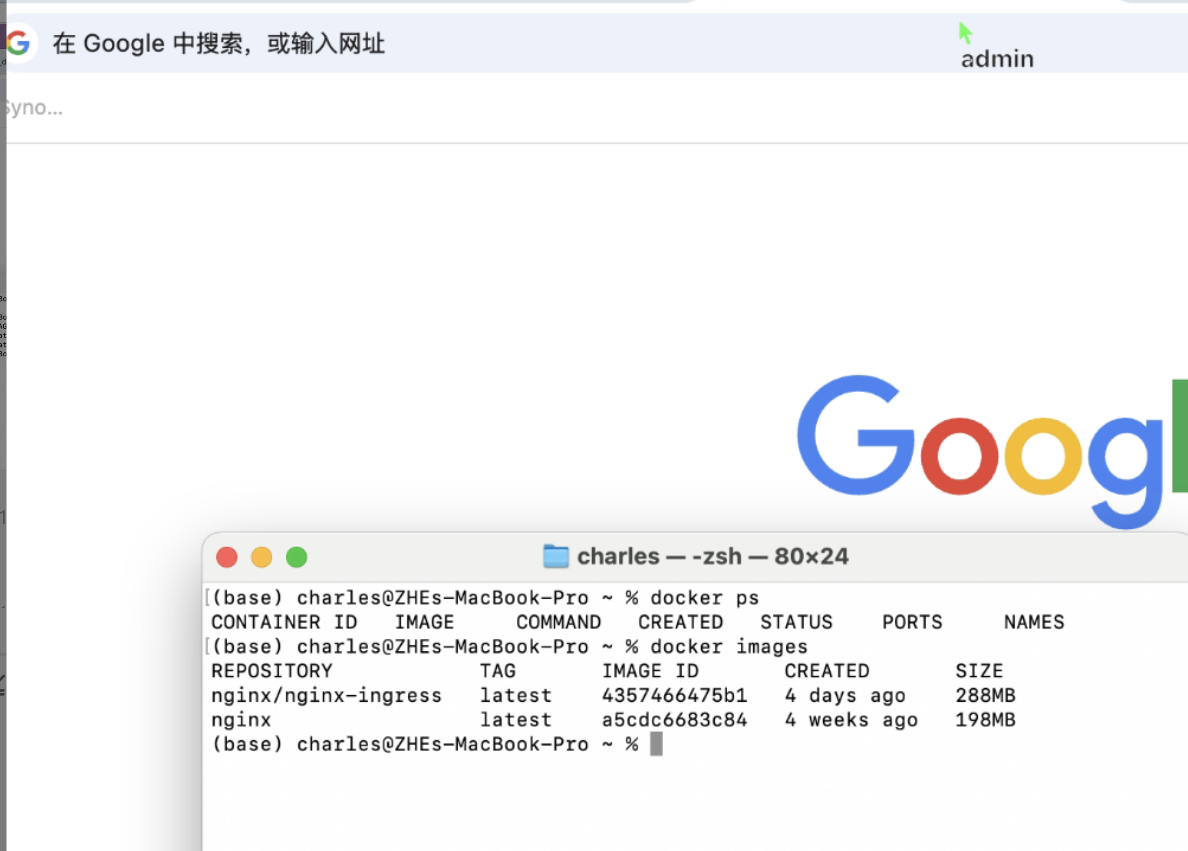
Task: Click the IMAGE ID column header
Action: [x=650, y=671]
